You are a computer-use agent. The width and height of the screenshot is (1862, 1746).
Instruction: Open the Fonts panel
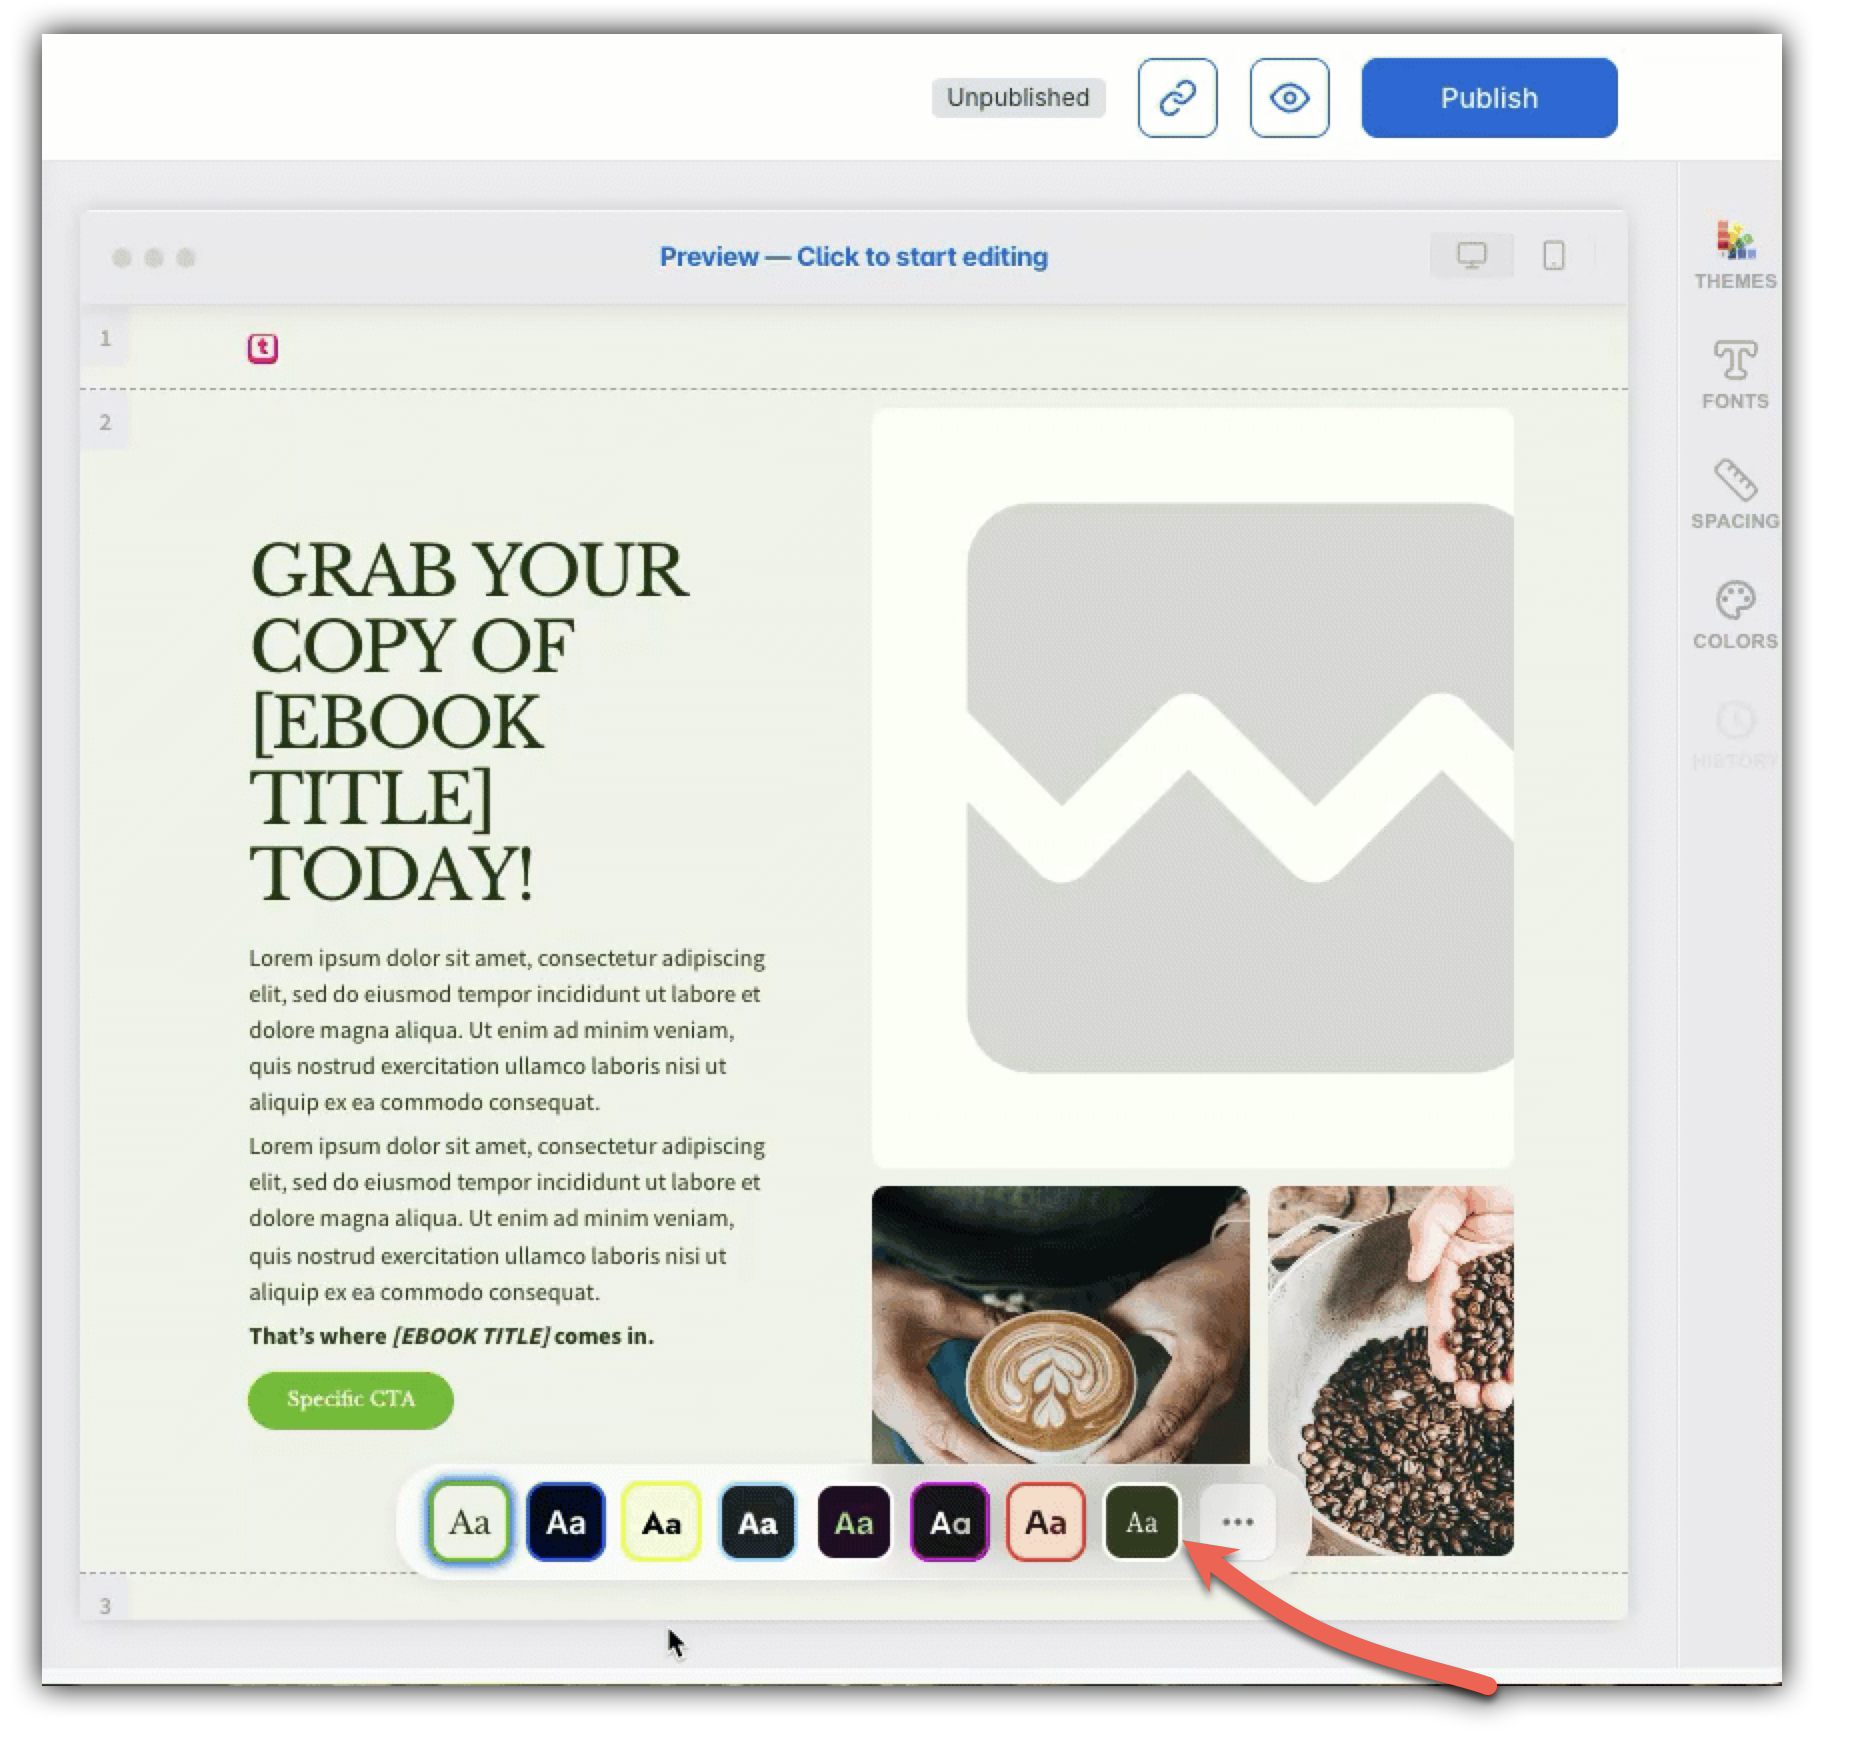coord(1735,375)
